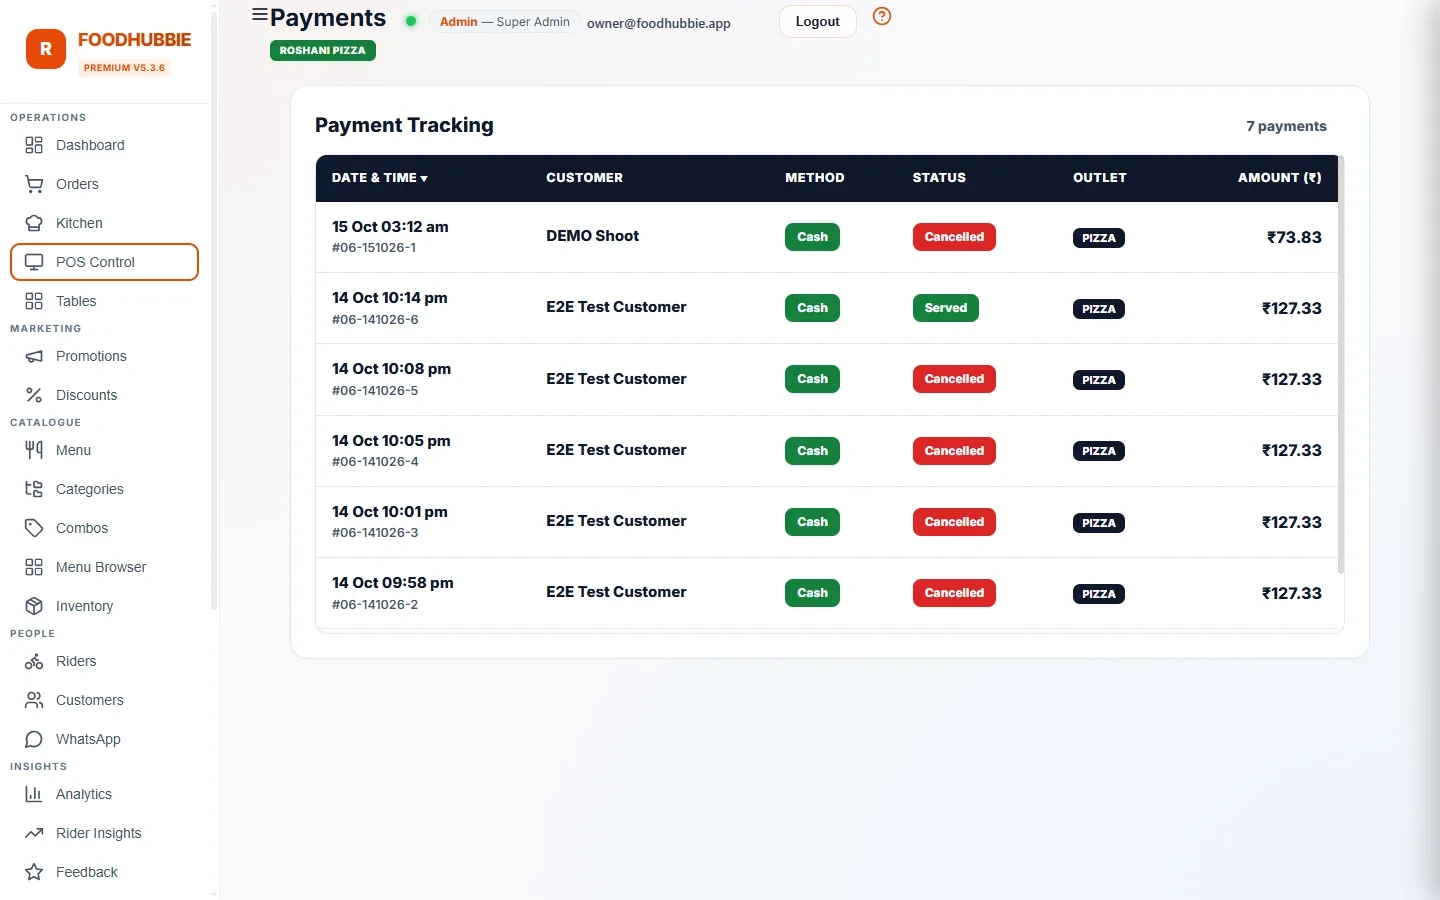Click the Riders bicycle icon
This screenshot has width=1440, height=900.
(34, 661)
